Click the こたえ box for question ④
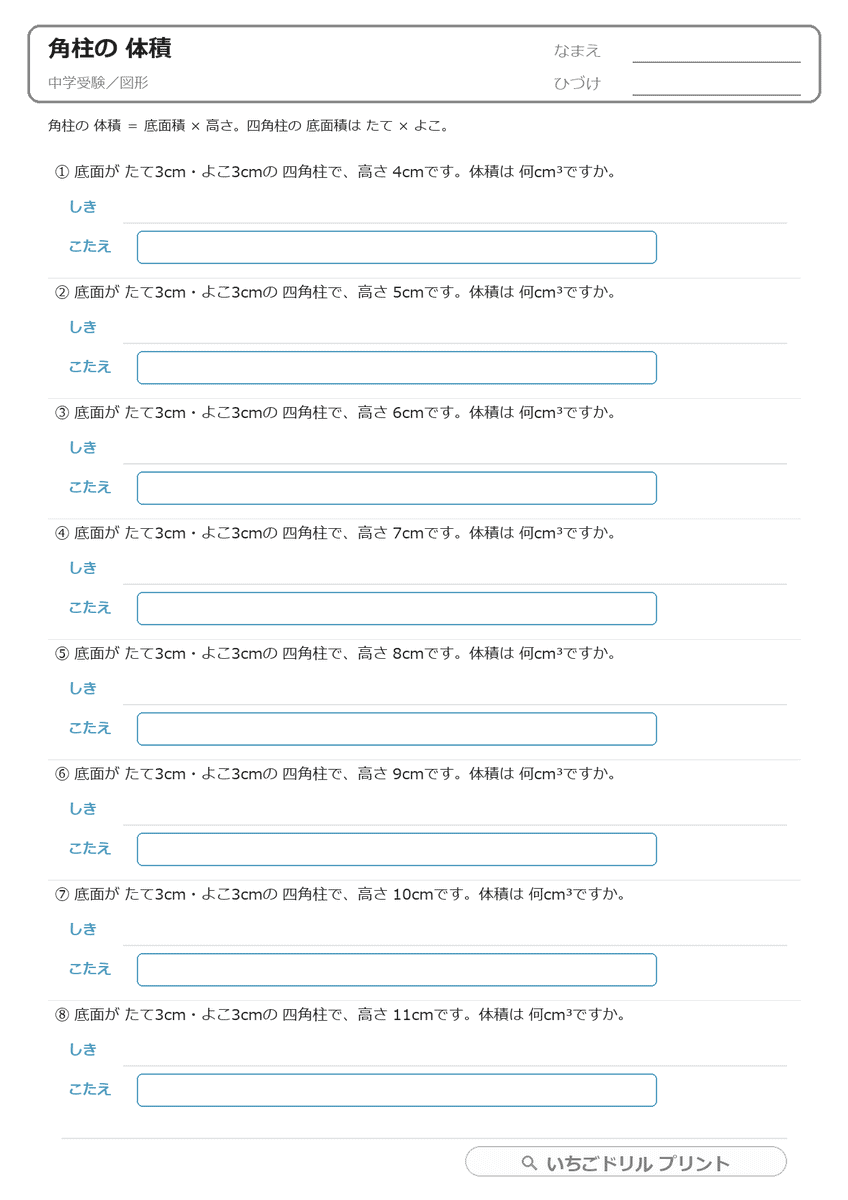Screen dimensions: 848x1200 click(397, 608)
